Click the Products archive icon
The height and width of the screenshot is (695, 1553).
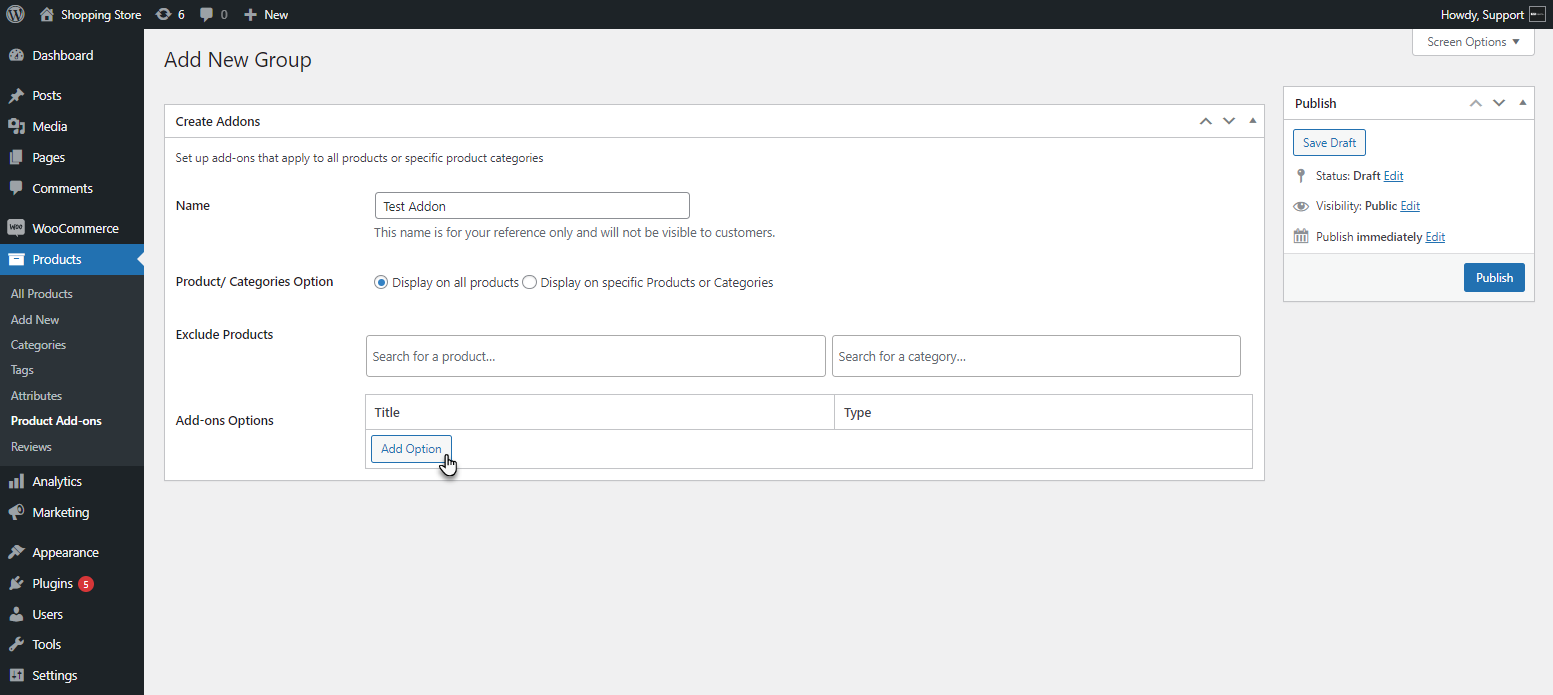tap(16, 259)
